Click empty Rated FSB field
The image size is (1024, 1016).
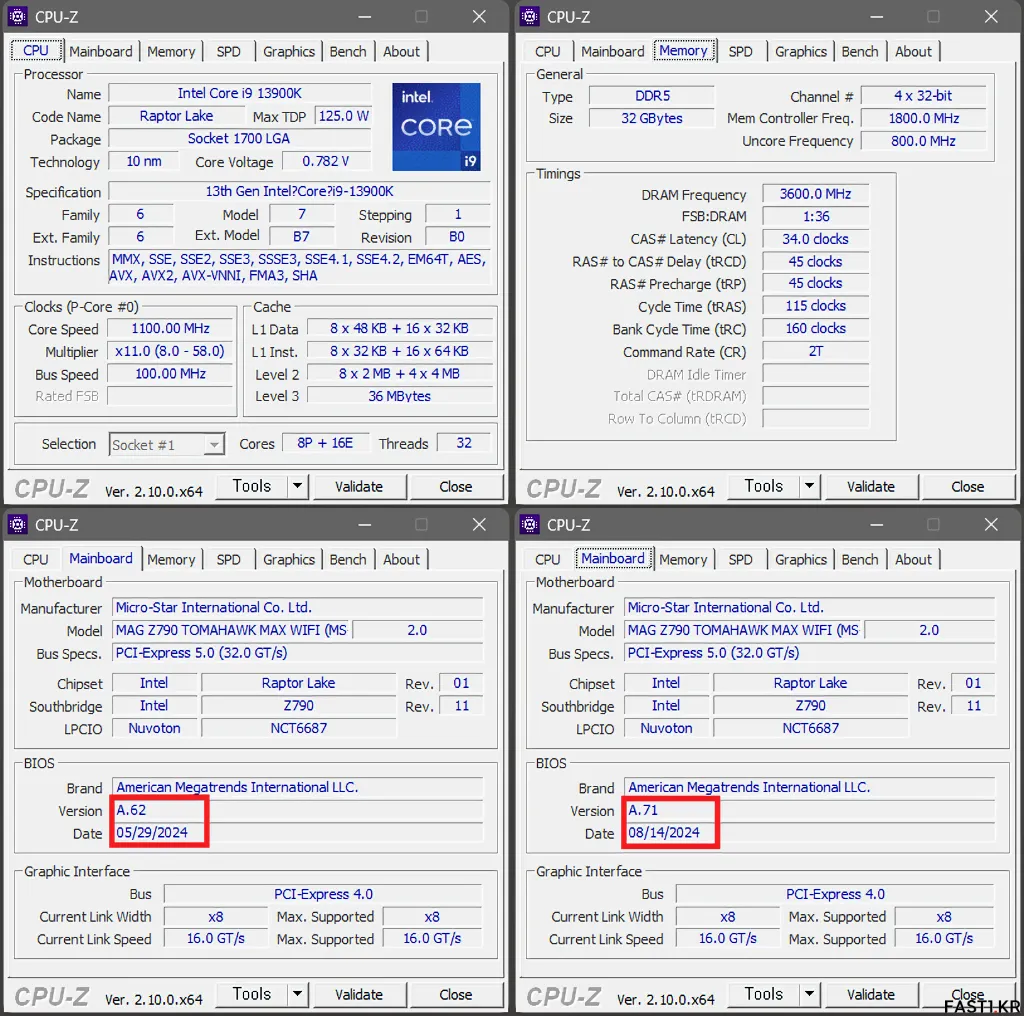(170, 396)
